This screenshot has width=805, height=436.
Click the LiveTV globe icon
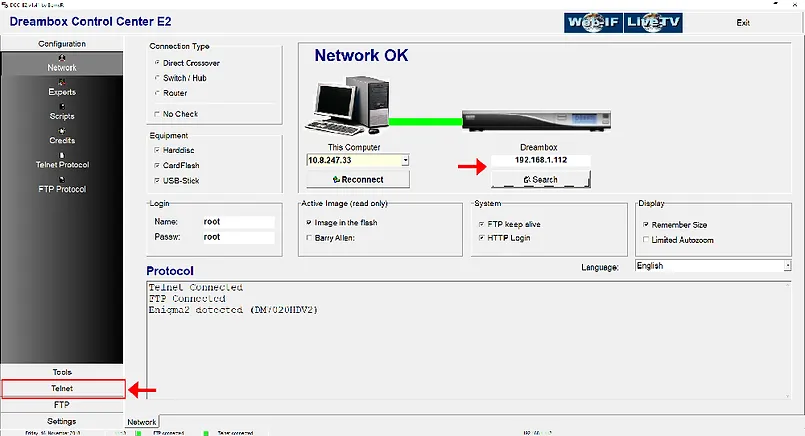[653, 23]
